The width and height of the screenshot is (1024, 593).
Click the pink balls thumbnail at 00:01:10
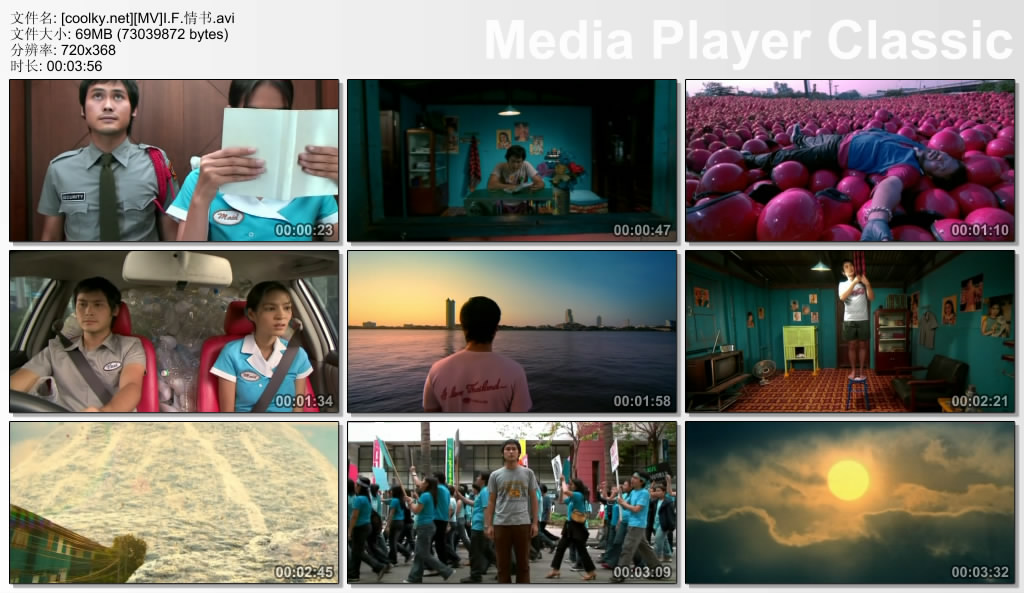pyautogui.click(x=850, y=161)
